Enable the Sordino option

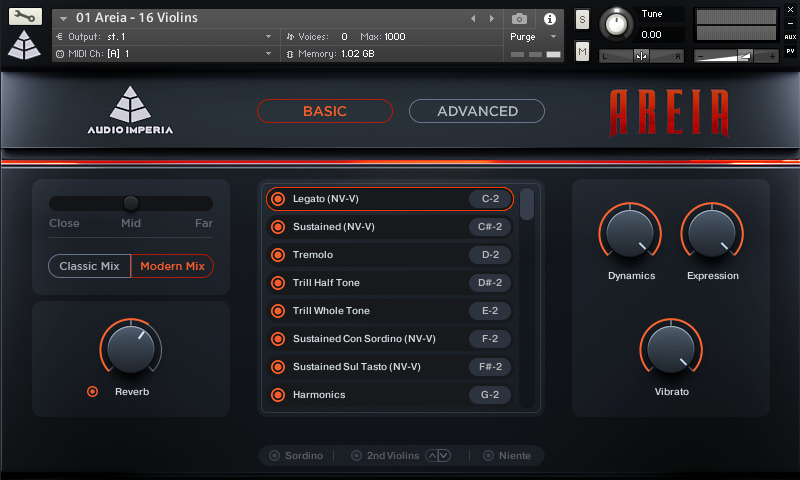pos(274,455)
